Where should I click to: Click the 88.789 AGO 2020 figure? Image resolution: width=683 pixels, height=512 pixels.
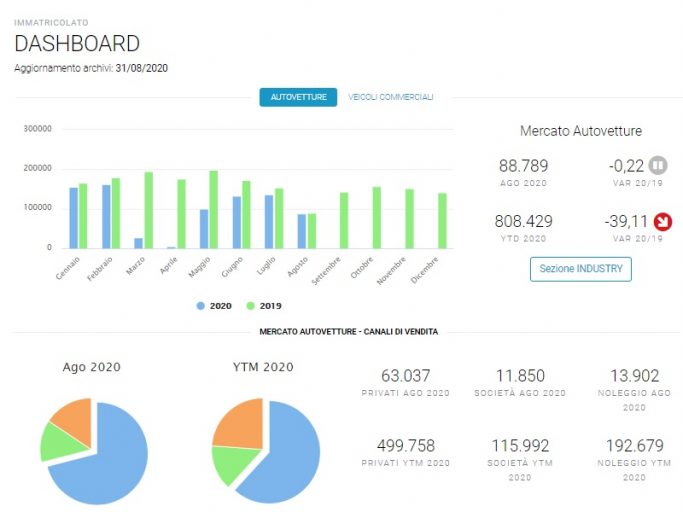click(523, 166)
